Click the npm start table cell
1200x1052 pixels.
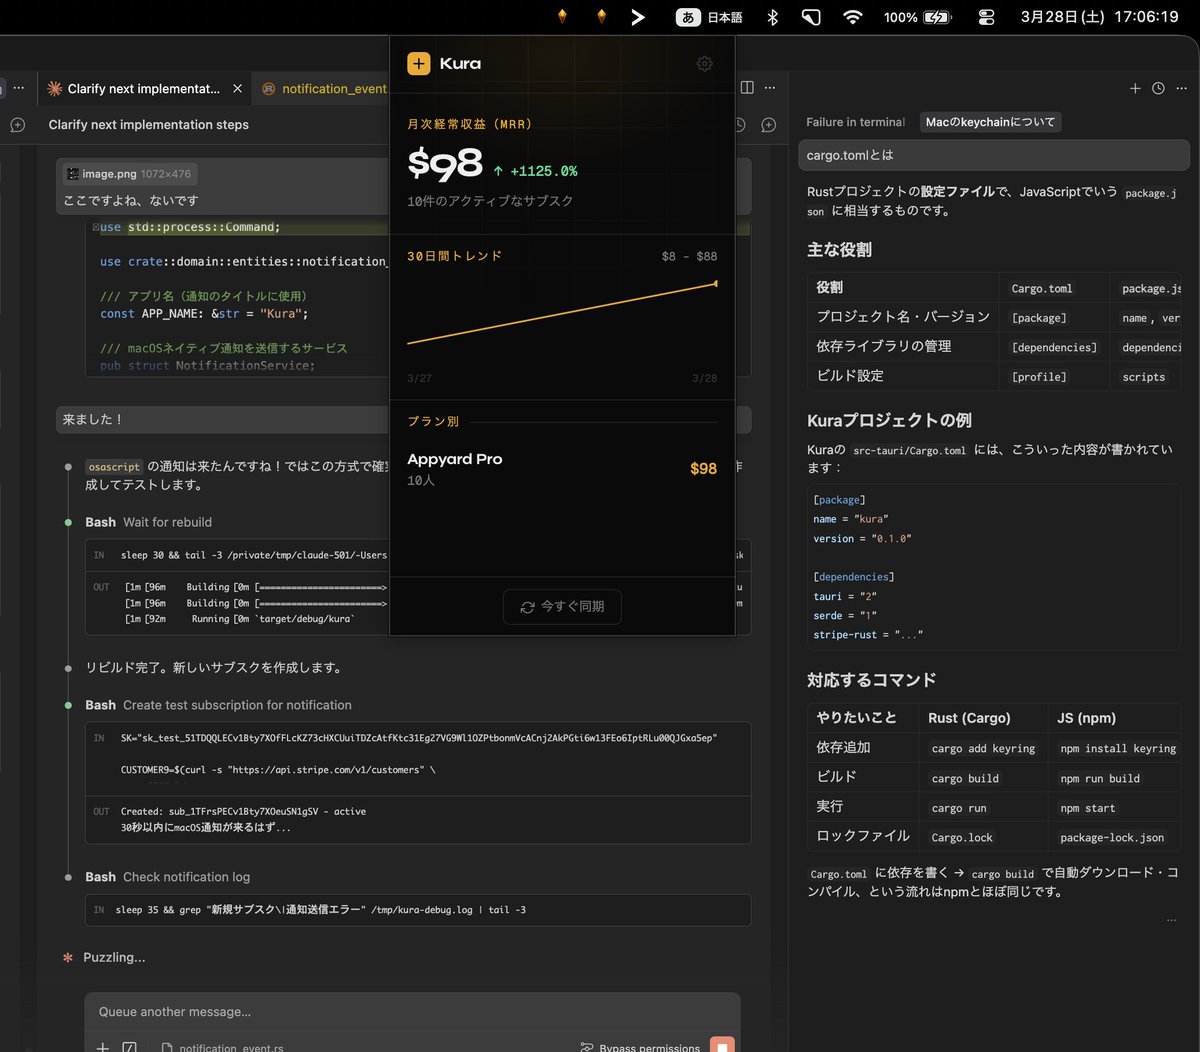[1088, 808]
